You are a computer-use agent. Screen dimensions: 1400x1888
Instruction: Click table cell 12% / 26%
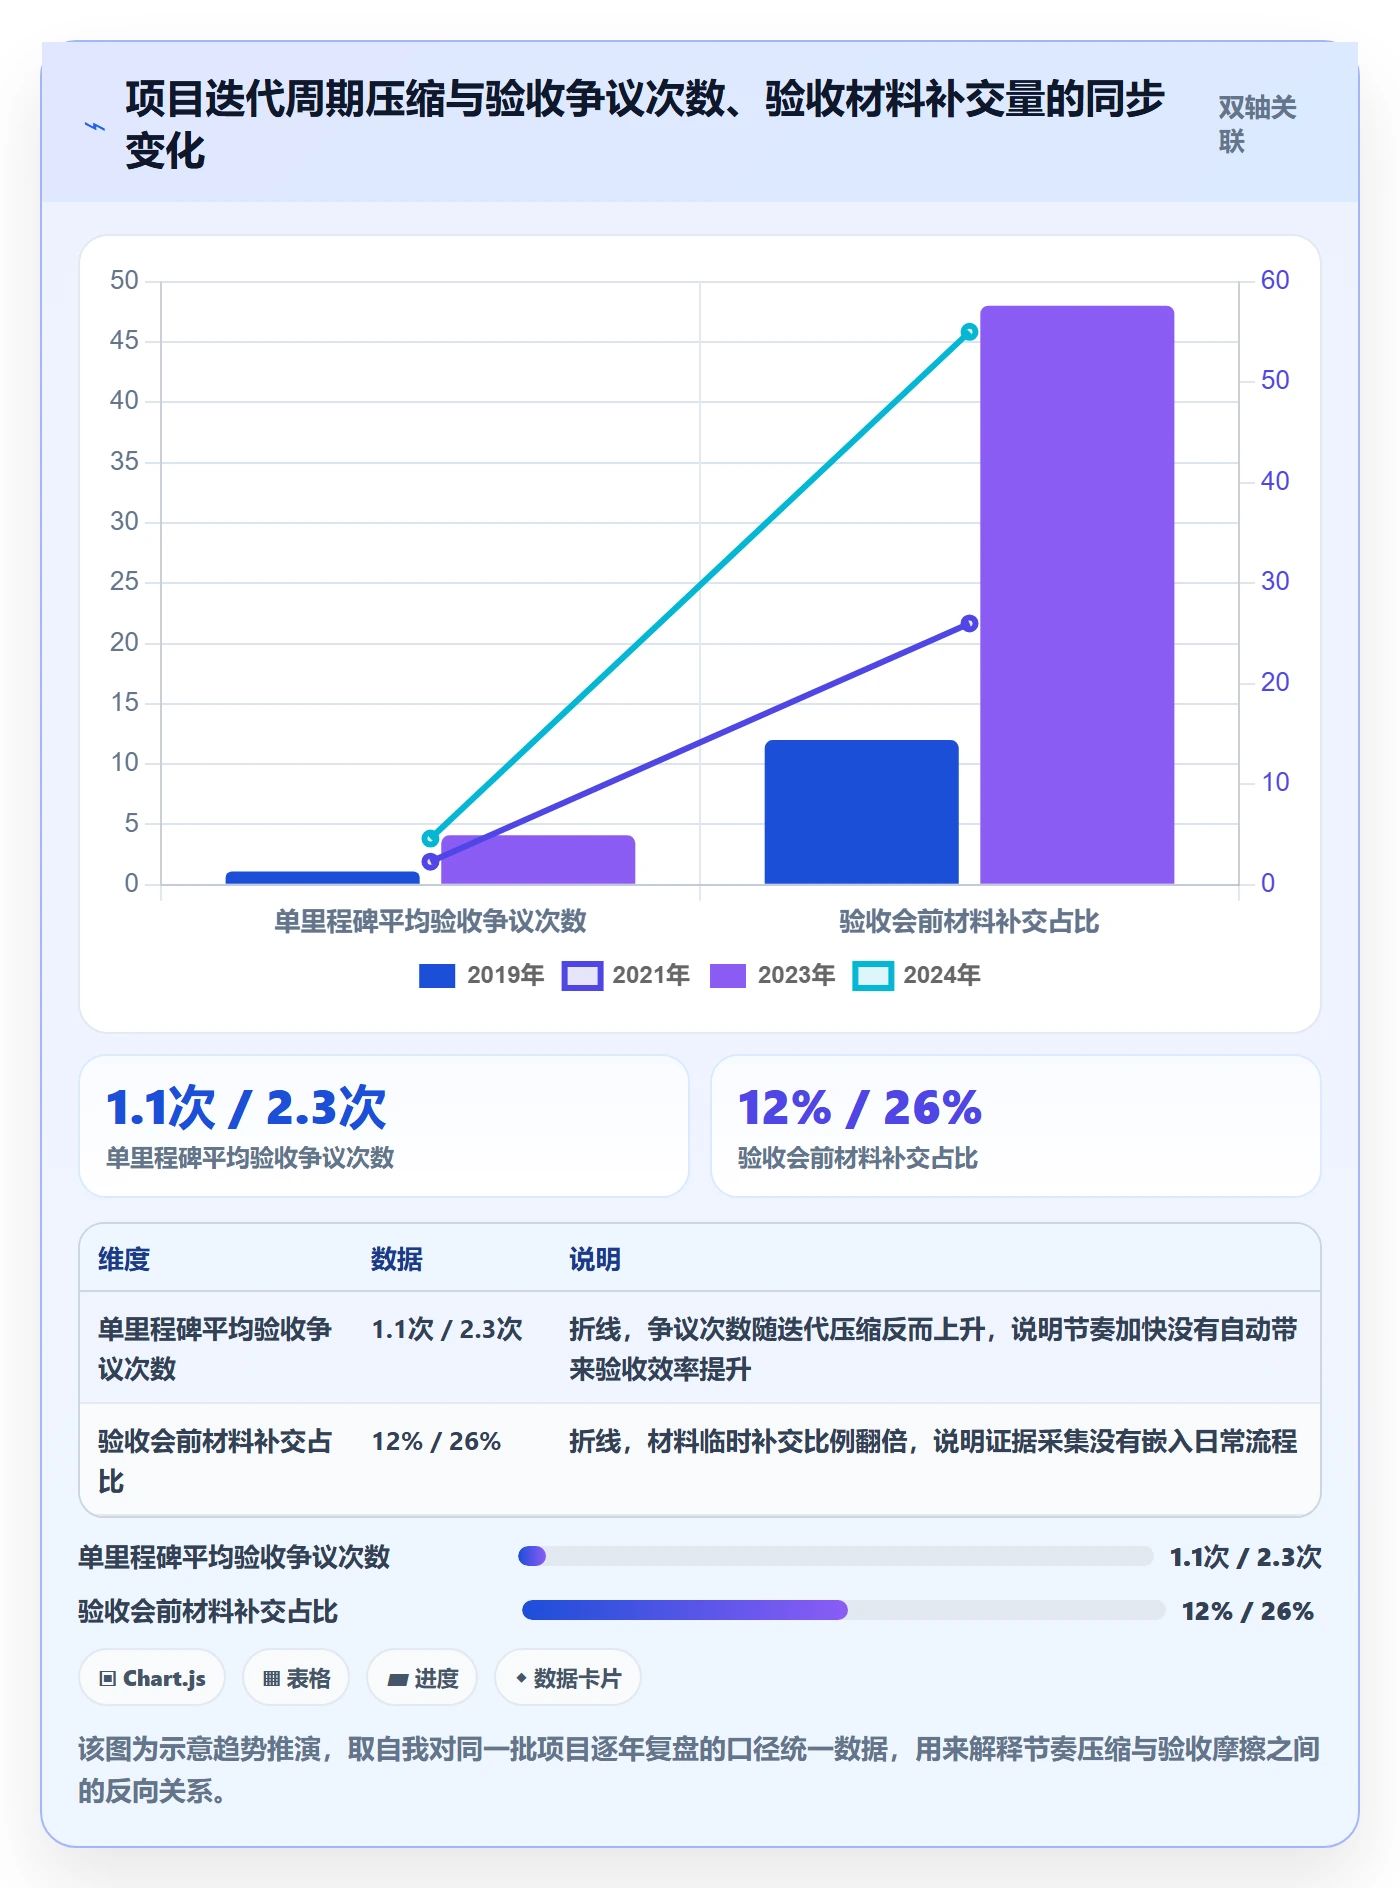436,1441
